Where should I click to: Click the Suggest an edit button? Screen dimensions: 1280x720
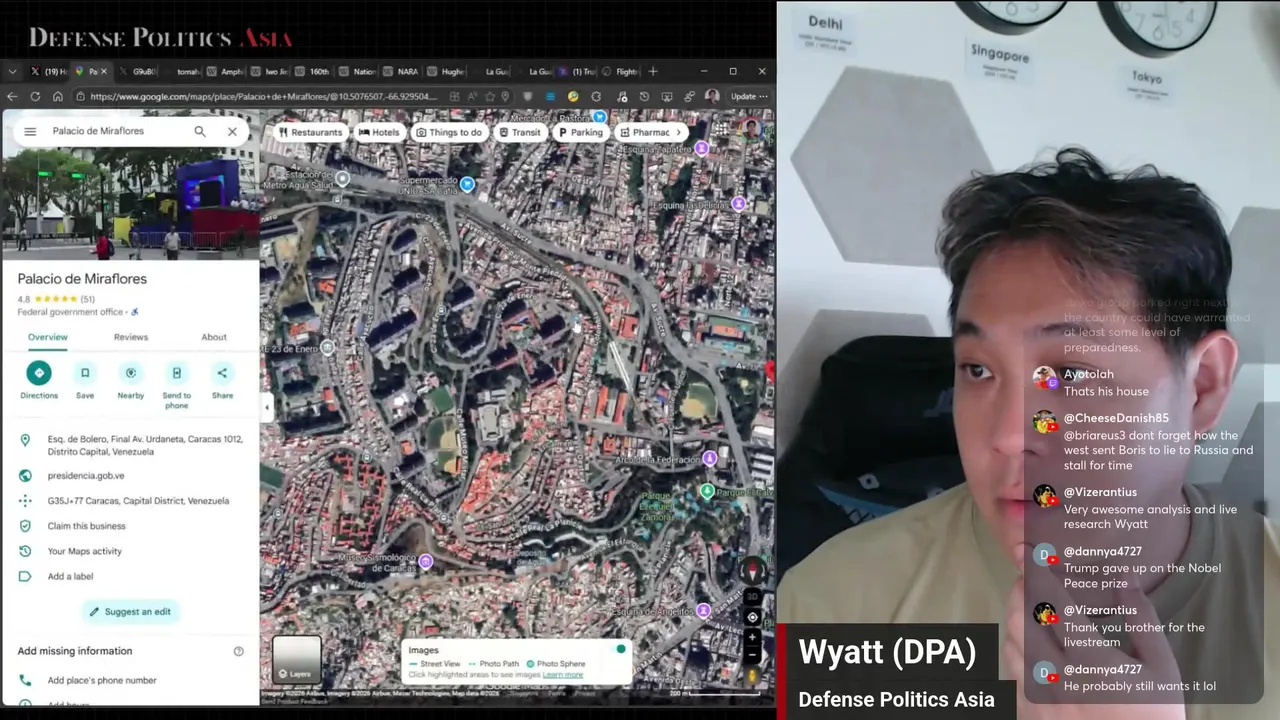coord(130,611)
